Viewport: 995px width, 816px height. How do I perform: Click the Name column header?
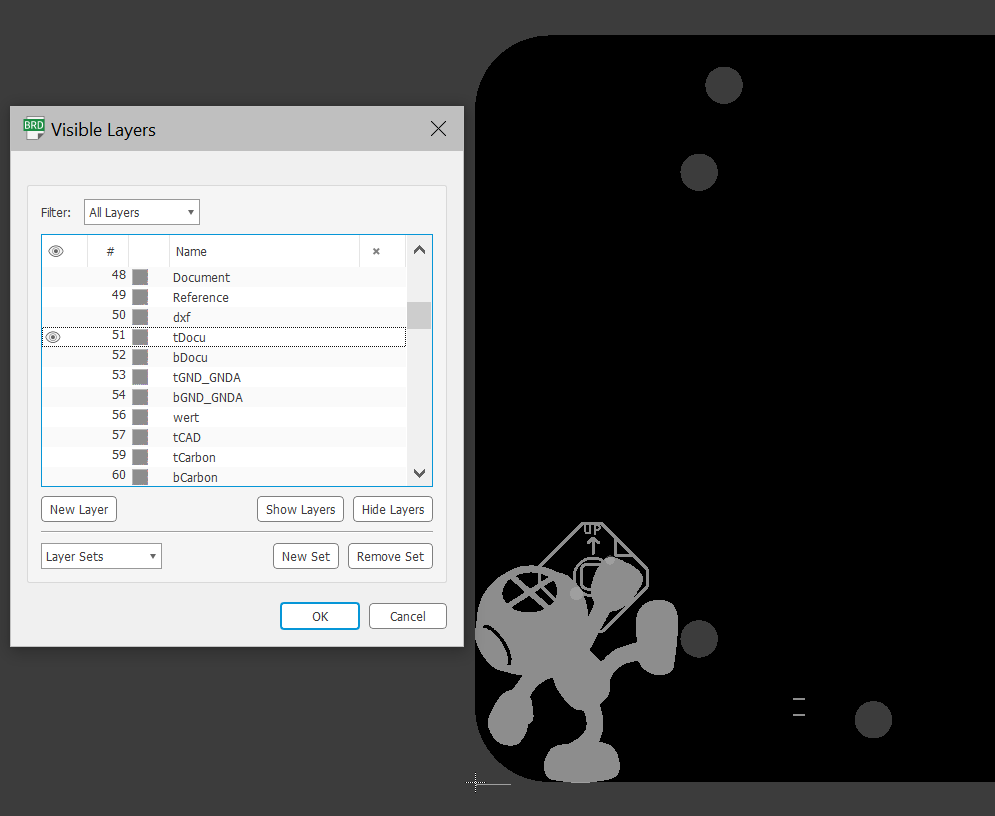pos(191,251)
